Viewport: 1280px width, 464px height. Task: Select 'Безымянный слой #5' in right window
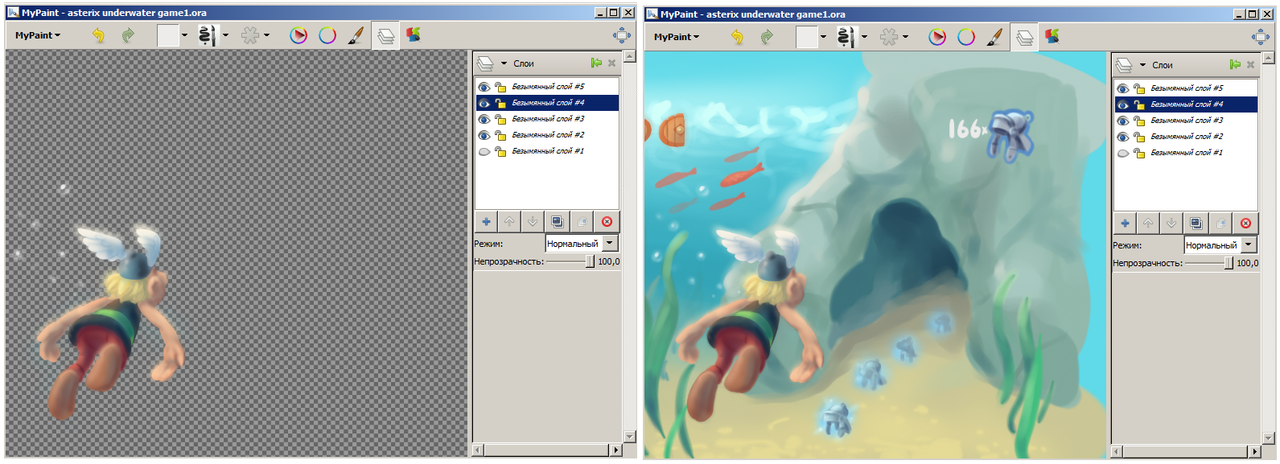pyautogui.click(x=1186, y=87)
